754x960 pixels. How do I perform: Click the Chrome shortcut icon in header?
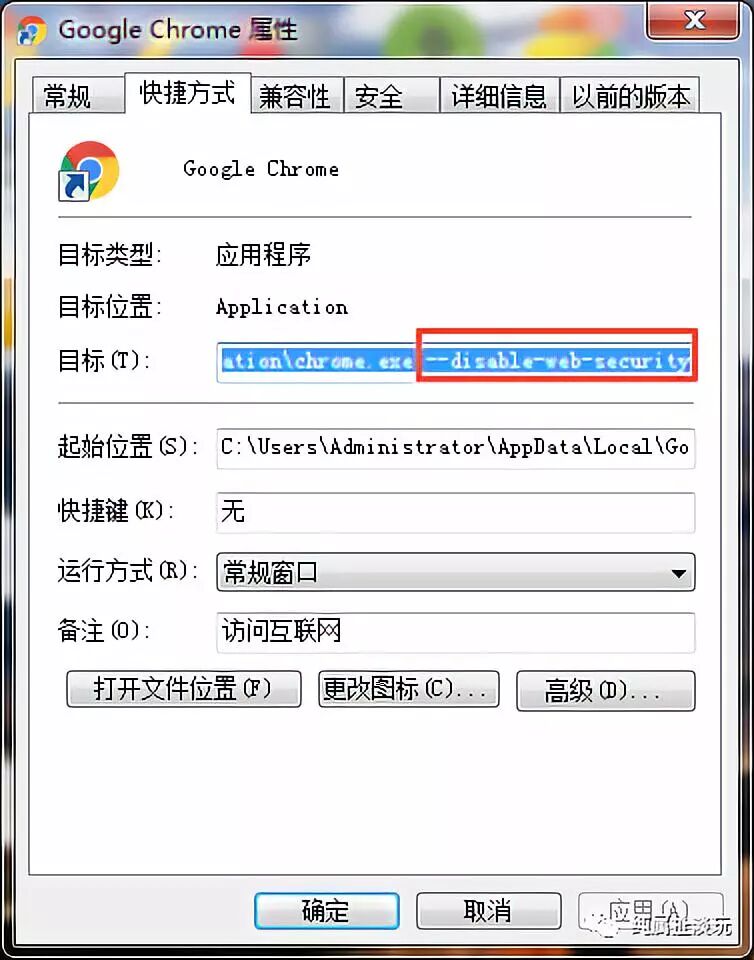pos(89,171)
